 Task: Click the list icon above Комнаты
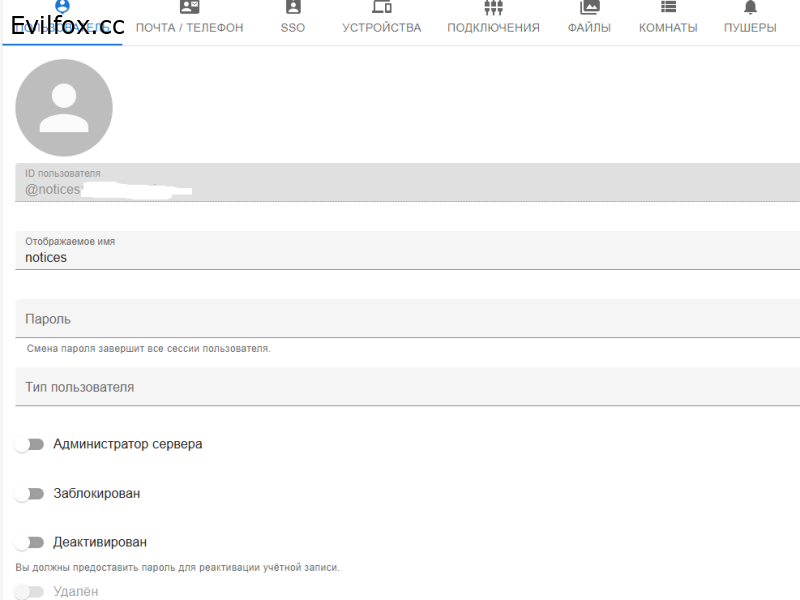pos(668,7)
